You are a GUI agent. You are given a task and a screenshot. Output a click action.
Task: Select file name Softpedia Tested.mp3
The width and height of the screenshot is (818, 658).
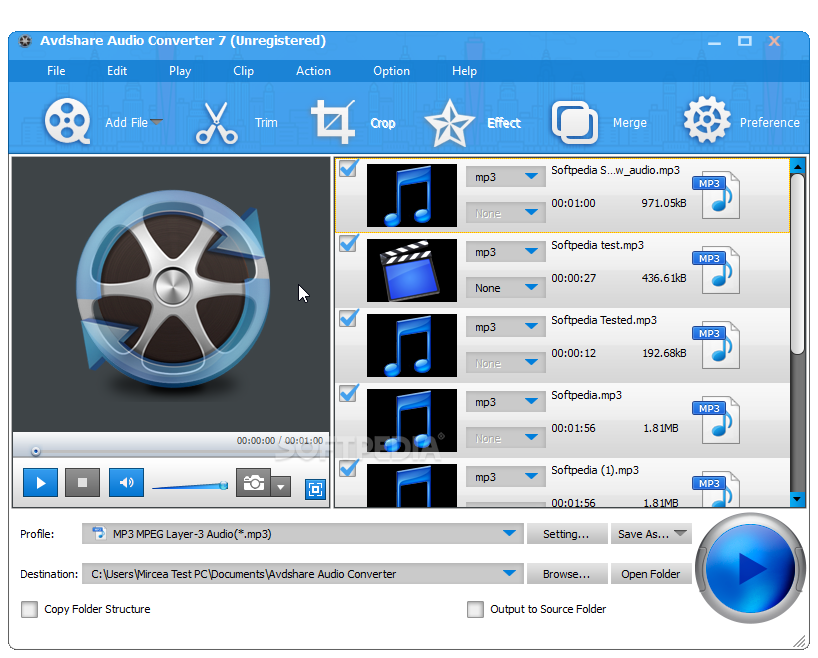pyautogui.click(x=604, y=320)
